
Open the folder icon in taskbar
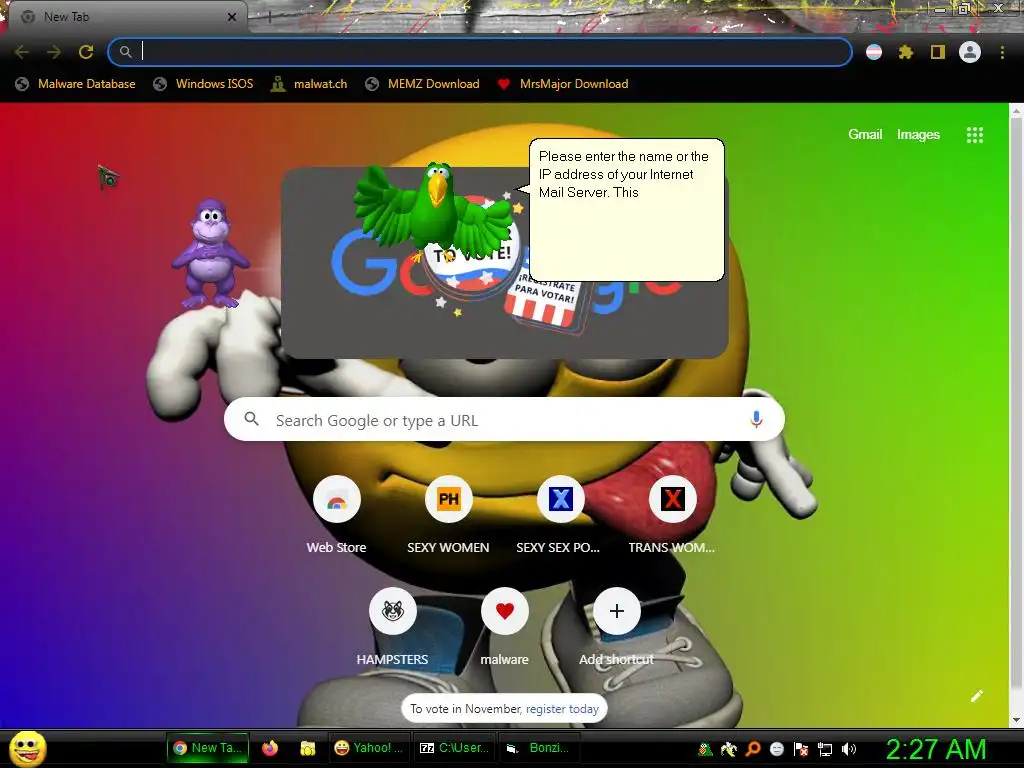point(308,748)
